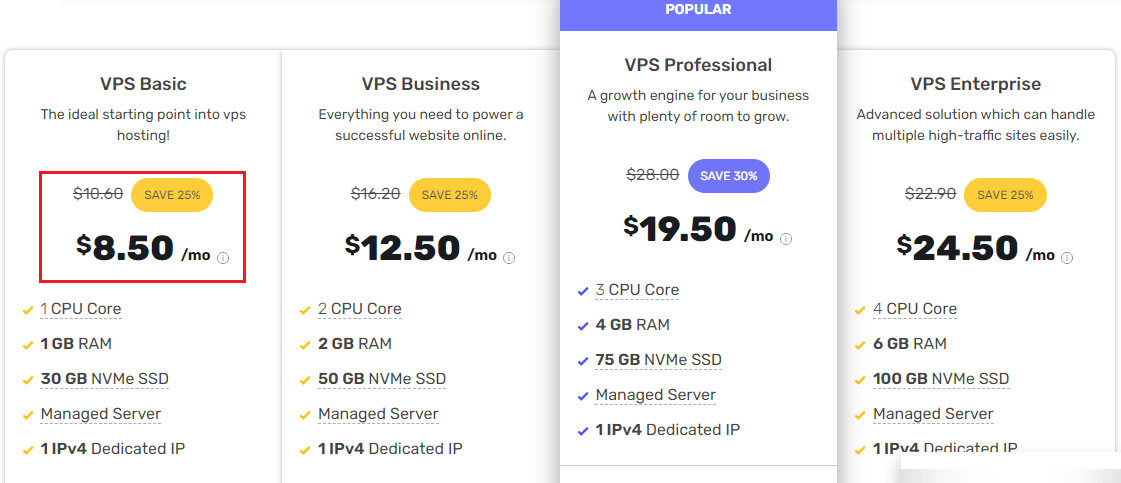Click info icon beside $19.50 /mo price
Screen dimensions: 1121x483
(786, 239)
